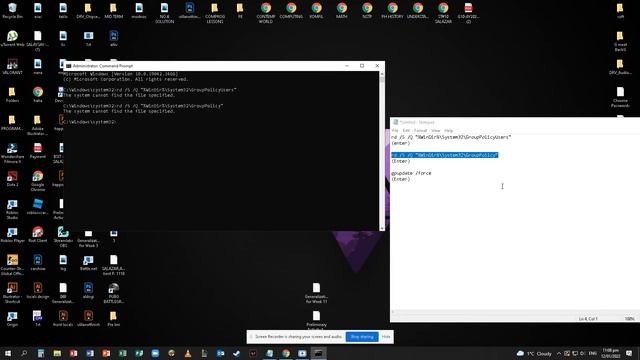Launch the PUBG BATTLEGROUNDS shortcut

[113, 293]
